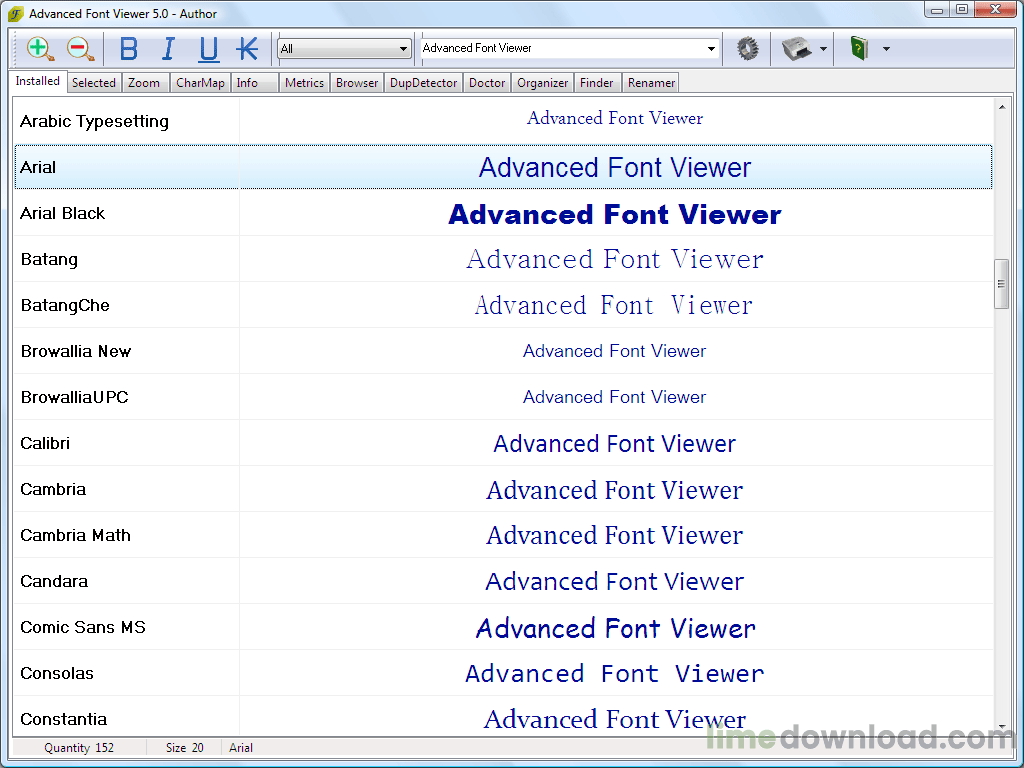The height and width of the screenshot is (768, 1024).
Task: Select the Candara font row
Action: pos(503,581)
